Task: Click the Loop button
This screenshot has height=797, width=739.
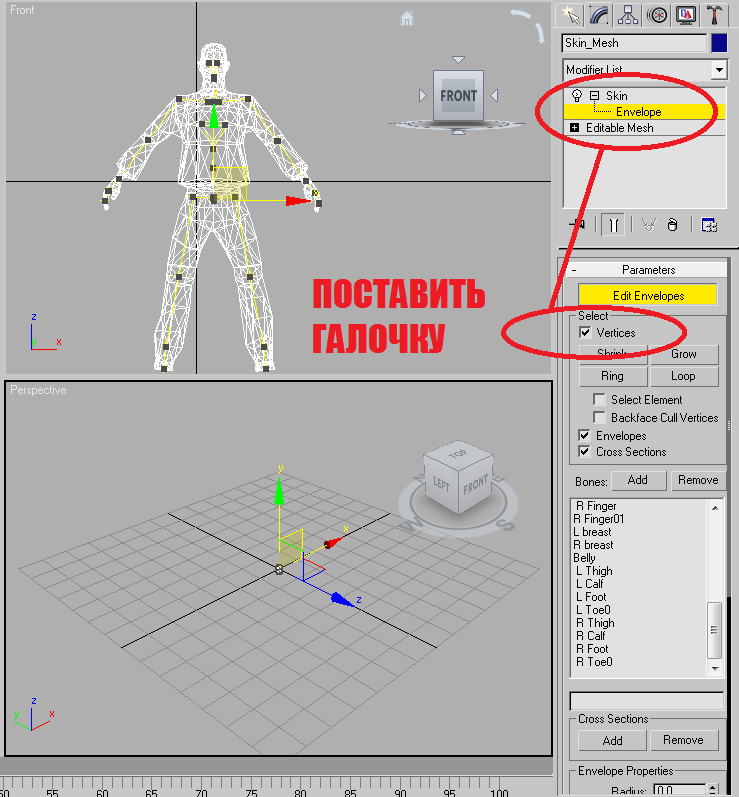Action: [684, 376]
